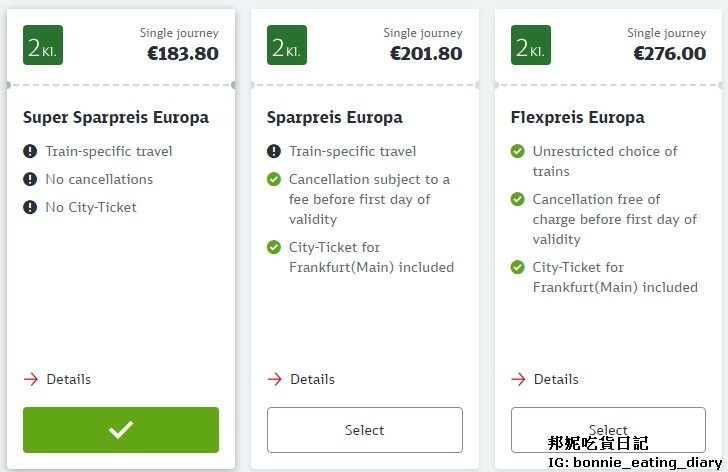Click the 2 Kl. class badge on Sparpreis Europa

[286, 46]
